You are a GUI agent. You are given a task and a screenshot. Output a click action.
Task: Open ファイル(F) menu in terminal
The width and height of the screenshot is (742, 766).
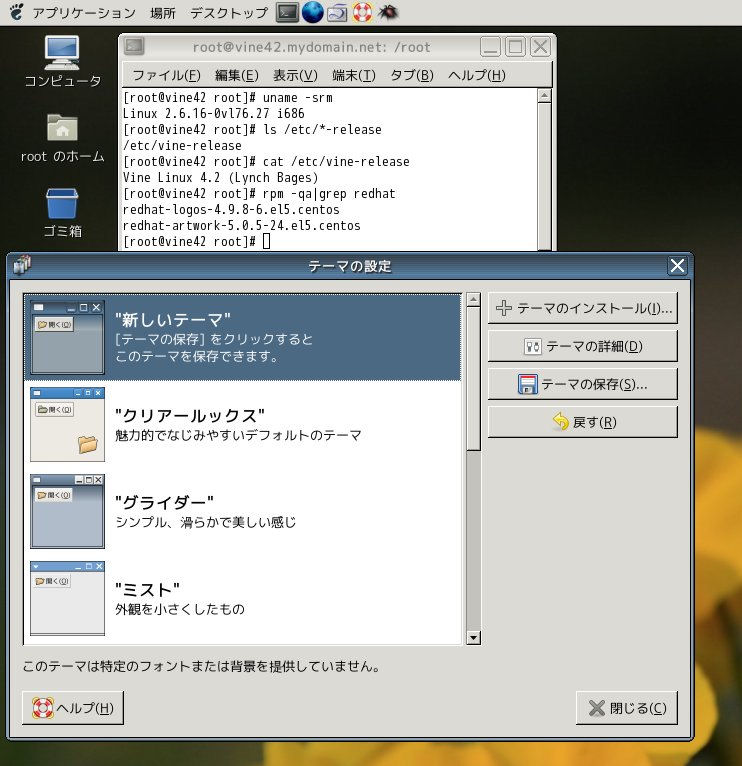[x=167, y=75]
